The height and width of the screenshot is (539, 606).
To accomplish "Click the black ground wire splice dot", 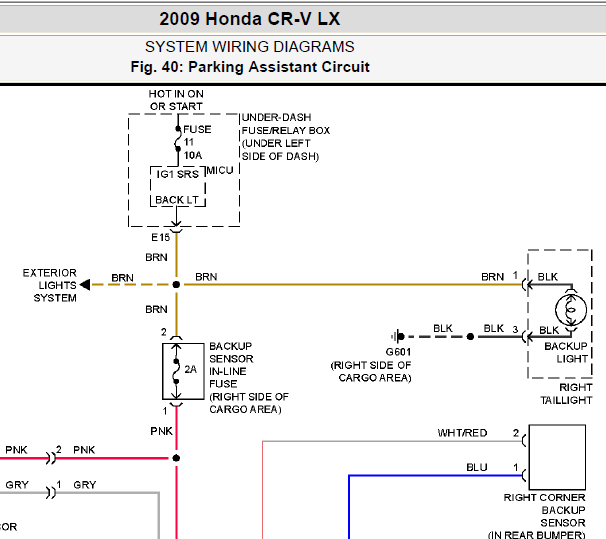I will click(470, 337).
